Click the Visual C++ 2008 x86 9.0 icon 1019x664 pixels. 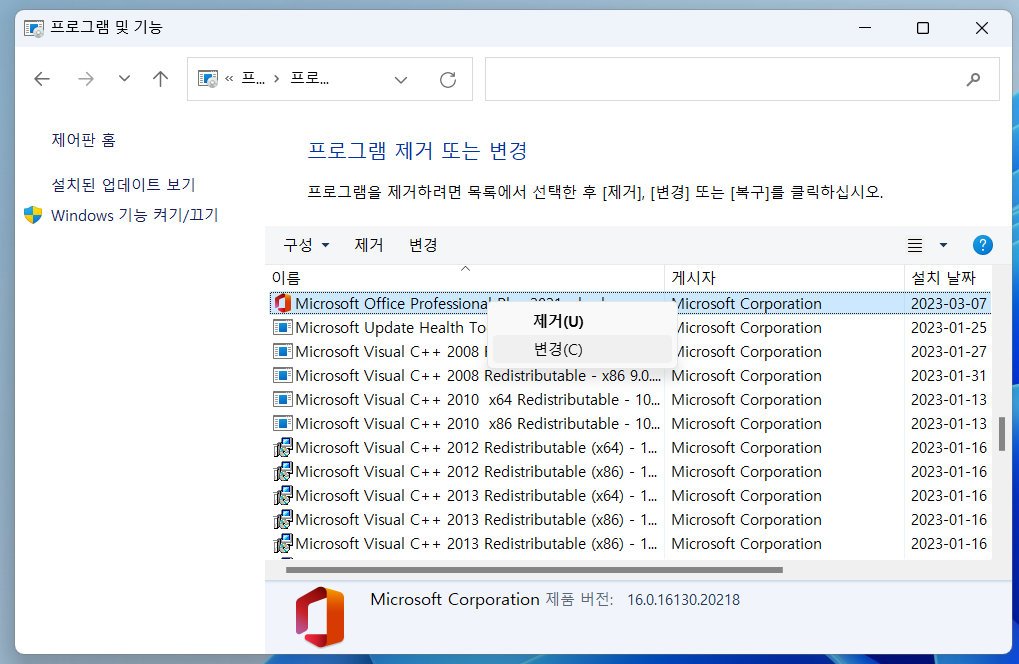[x=283, y=376]
